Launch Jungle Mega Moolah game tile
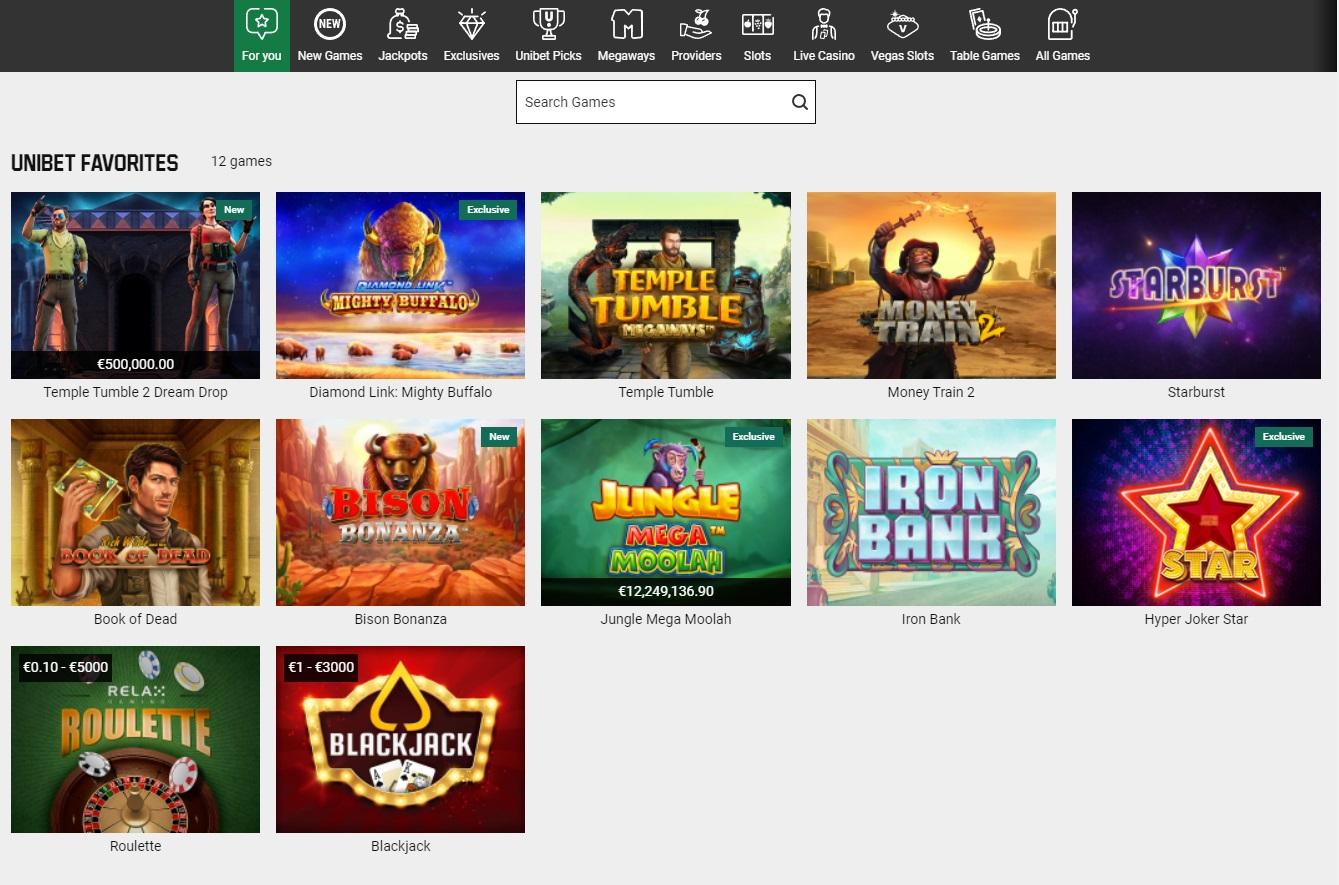This screenshot has height=885, width=1339. tap(666, 512)
